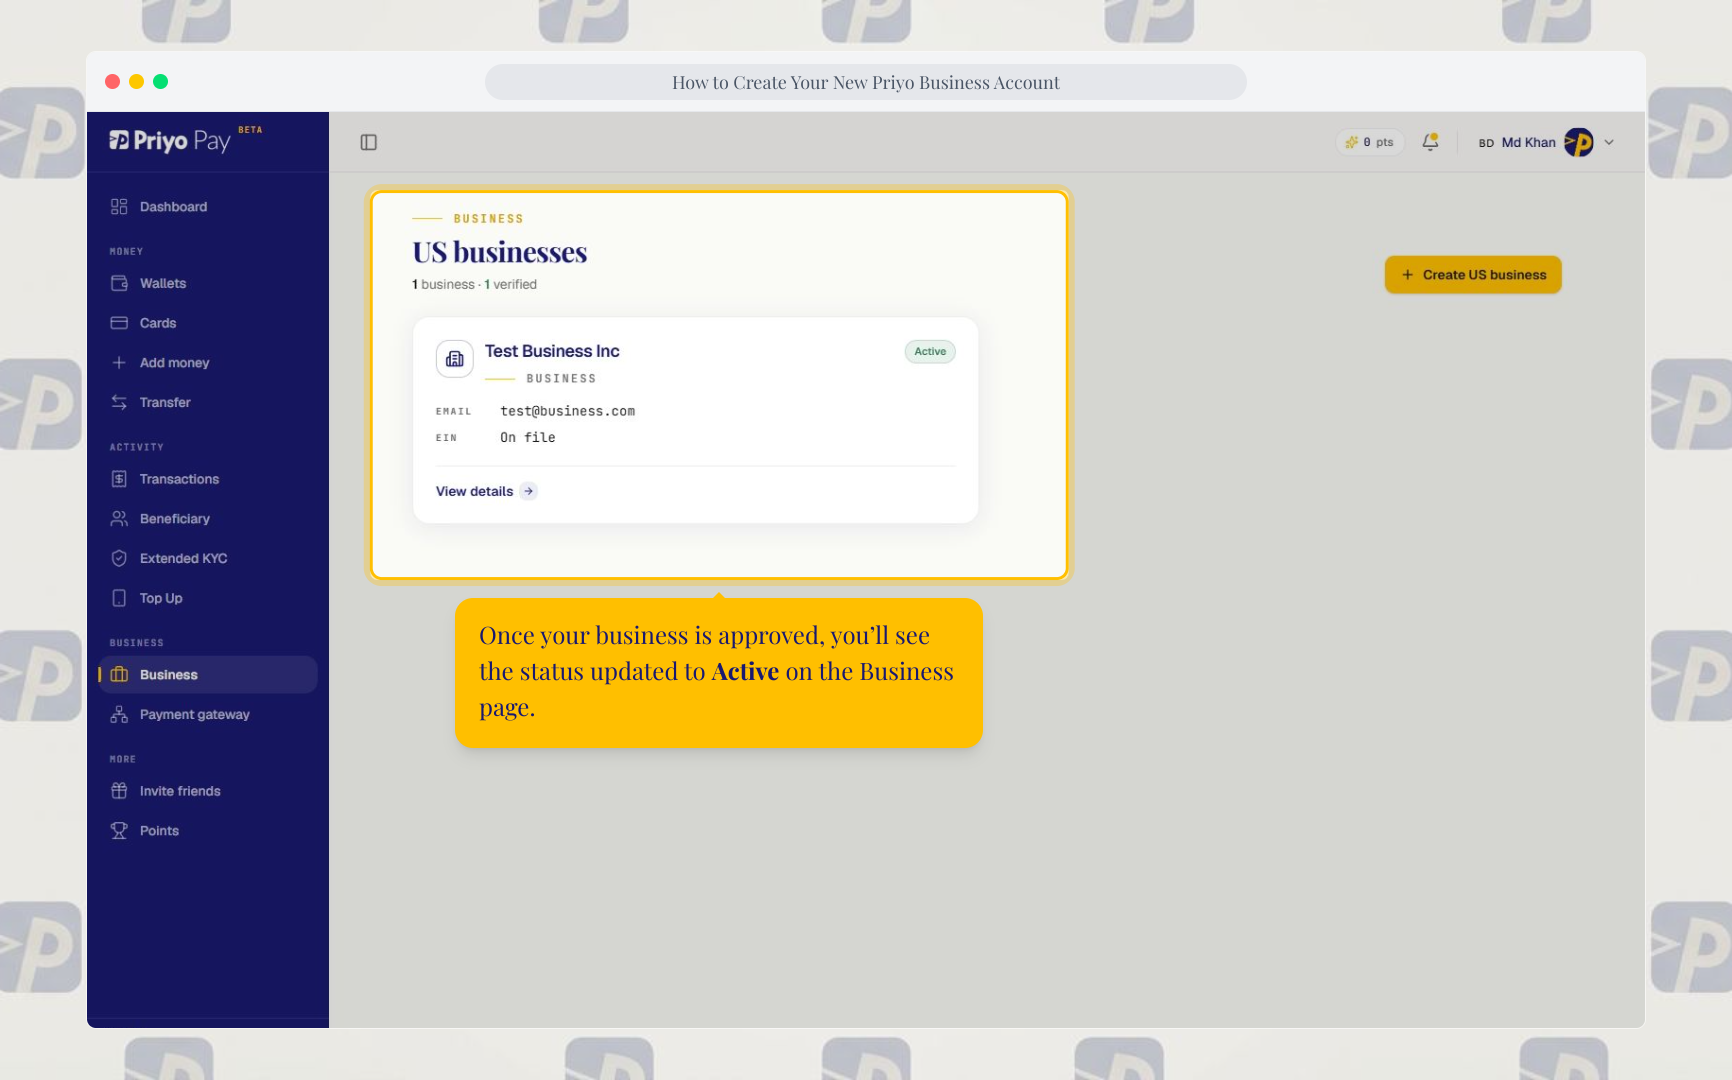Image resolution: width=1732 pixels, height=1080 pixels.
Task: Open Payment gateway settings
Action: point(208,714)
